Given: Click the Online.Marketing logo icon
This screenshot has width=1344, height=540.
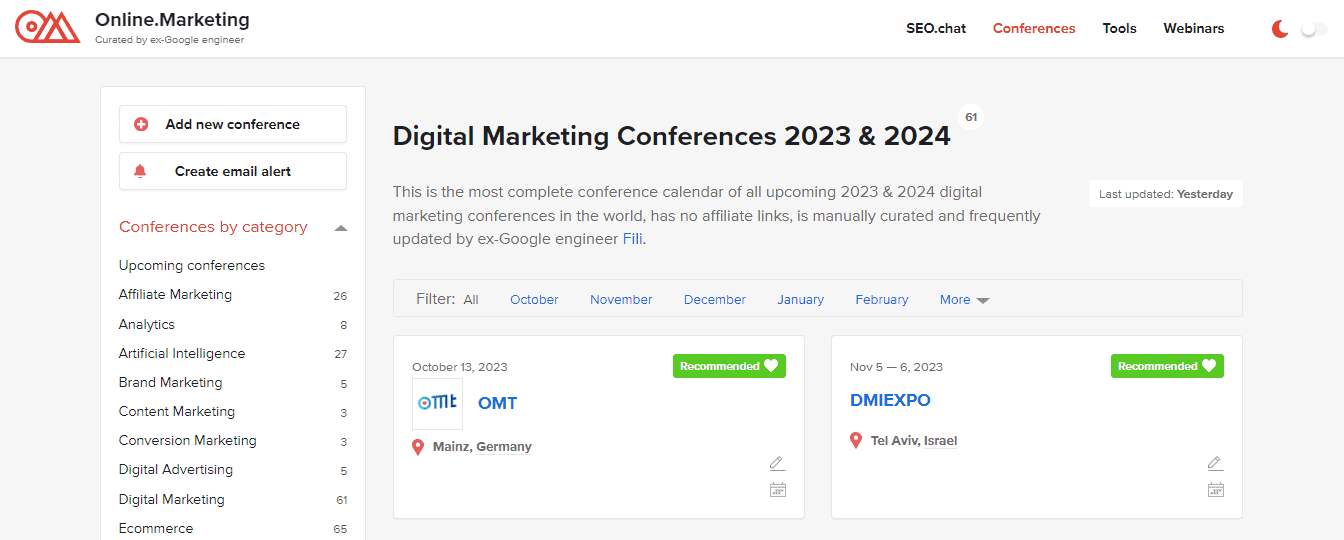Looking at the screenshot, I should click(x=47, y=27).
